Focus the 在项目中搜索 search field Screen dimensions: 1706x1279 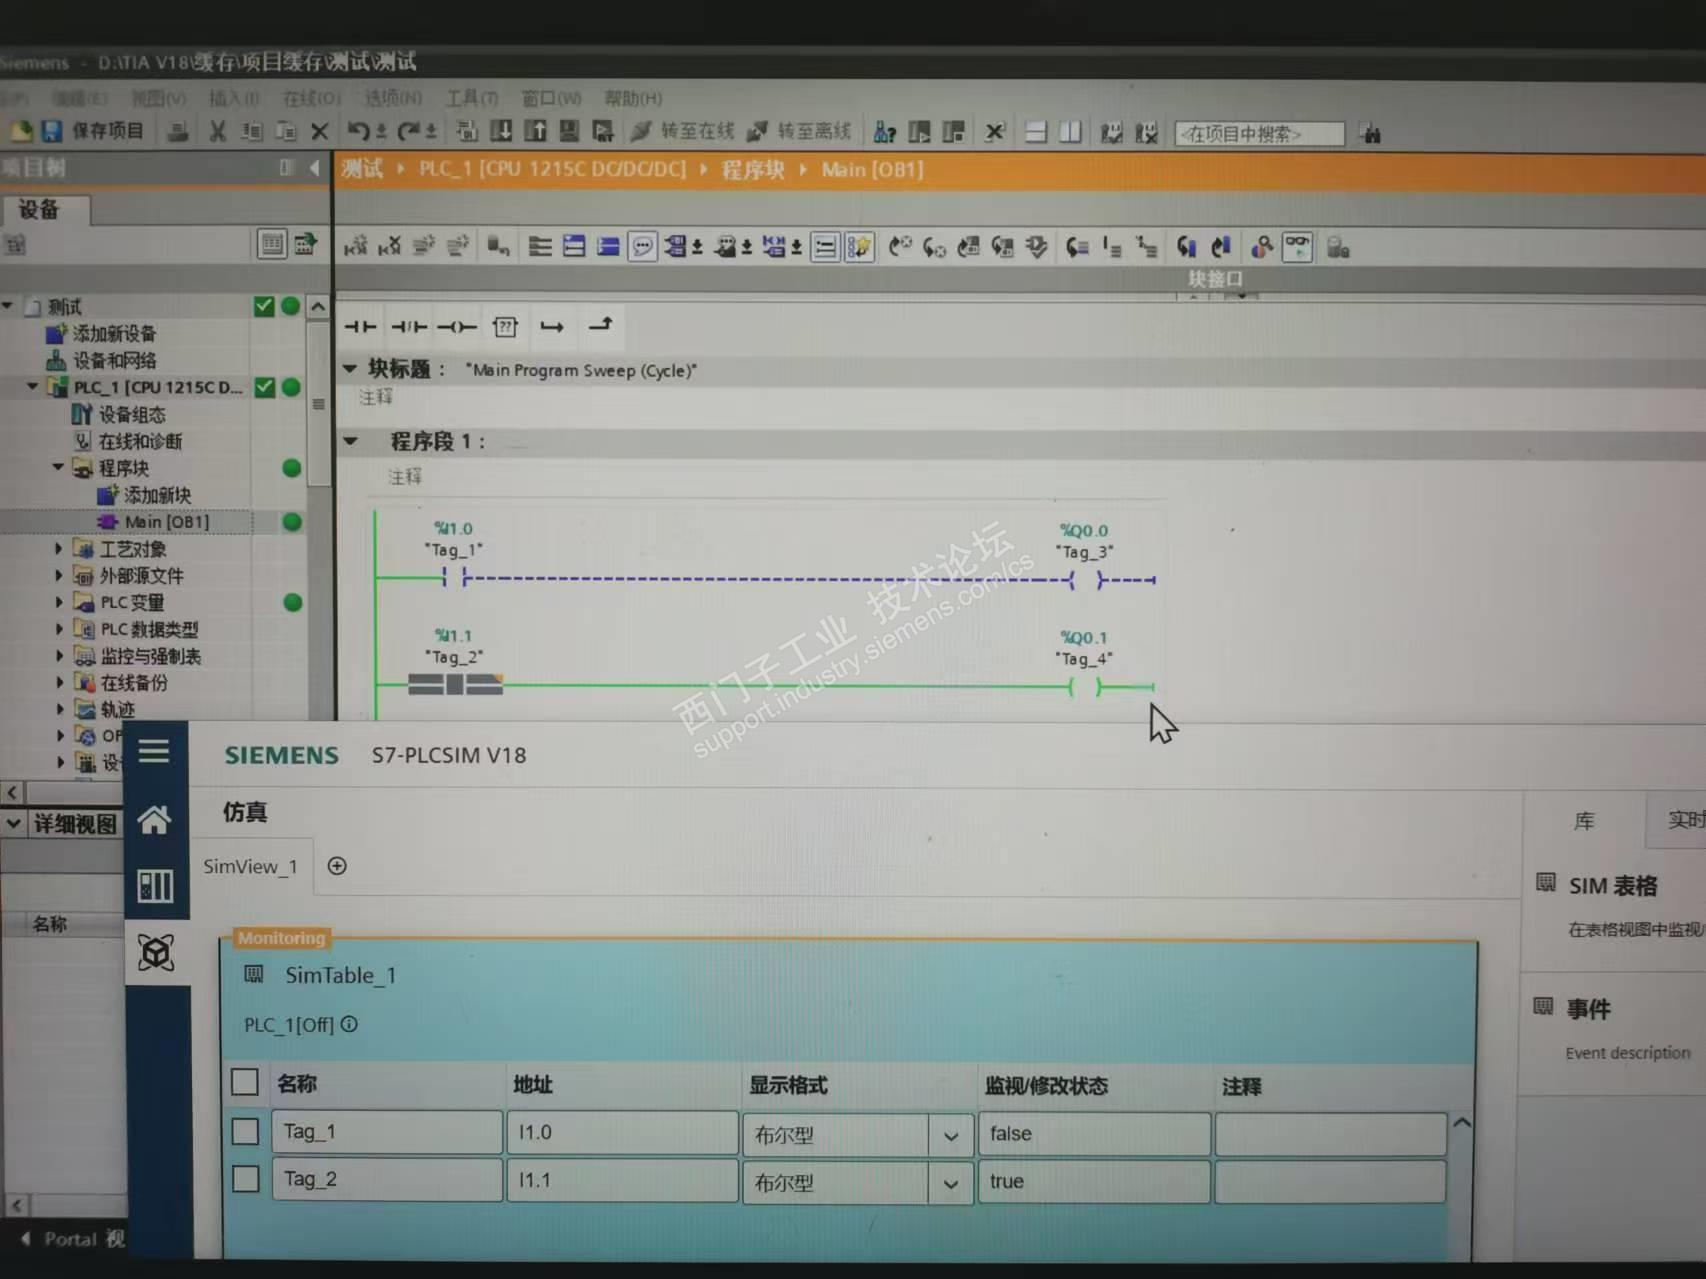click(1259, 134)
